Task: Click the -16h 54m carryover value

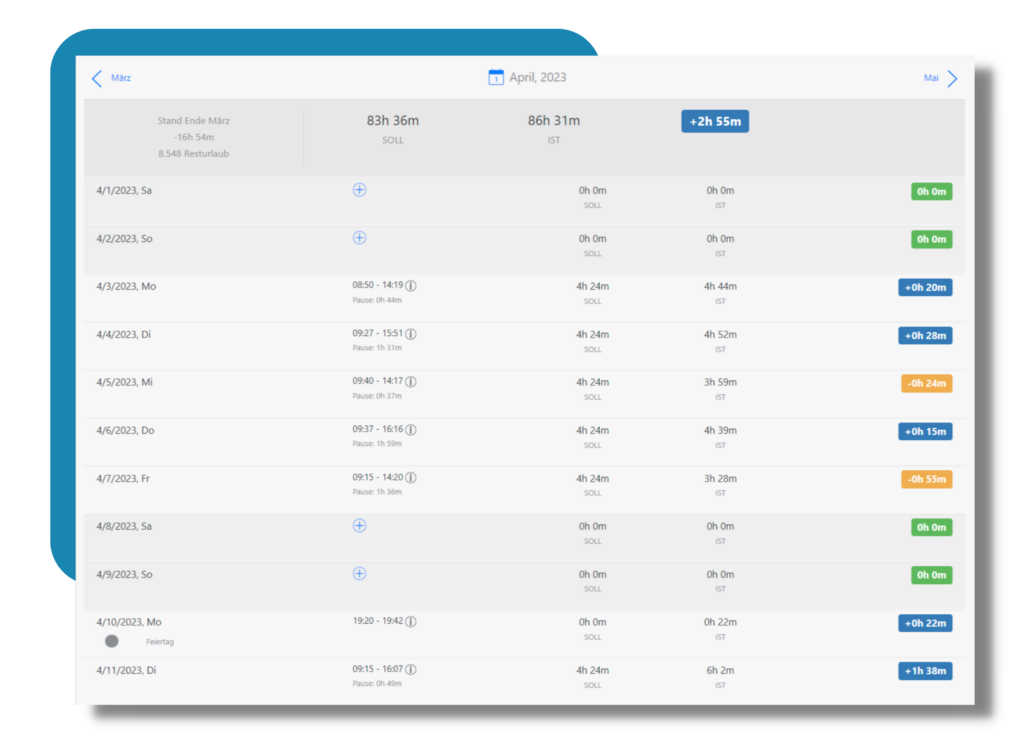Action: pos(194,137)
